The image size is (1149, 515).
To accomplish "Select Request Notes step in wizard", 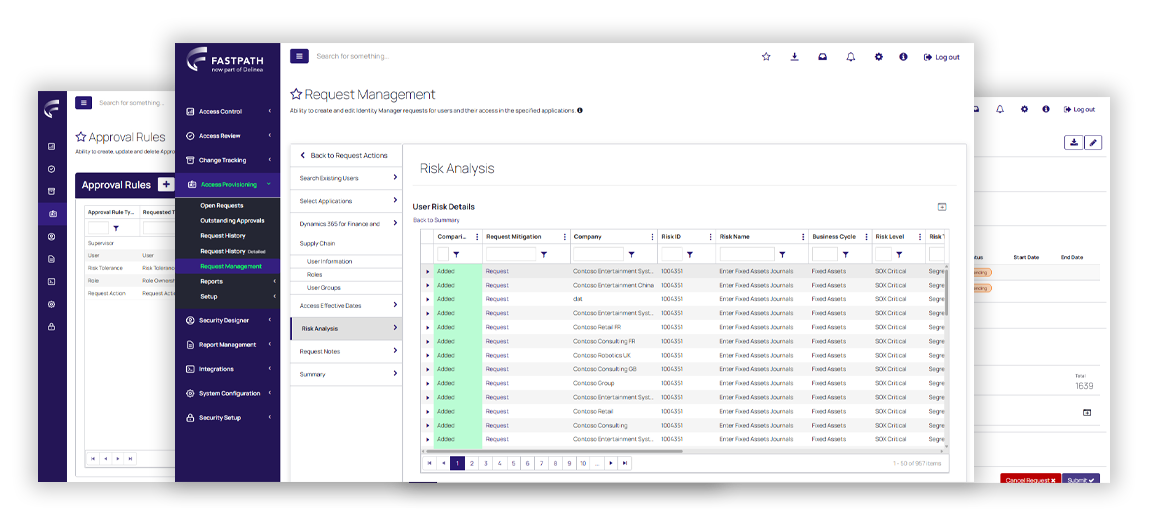I will 346,351.
